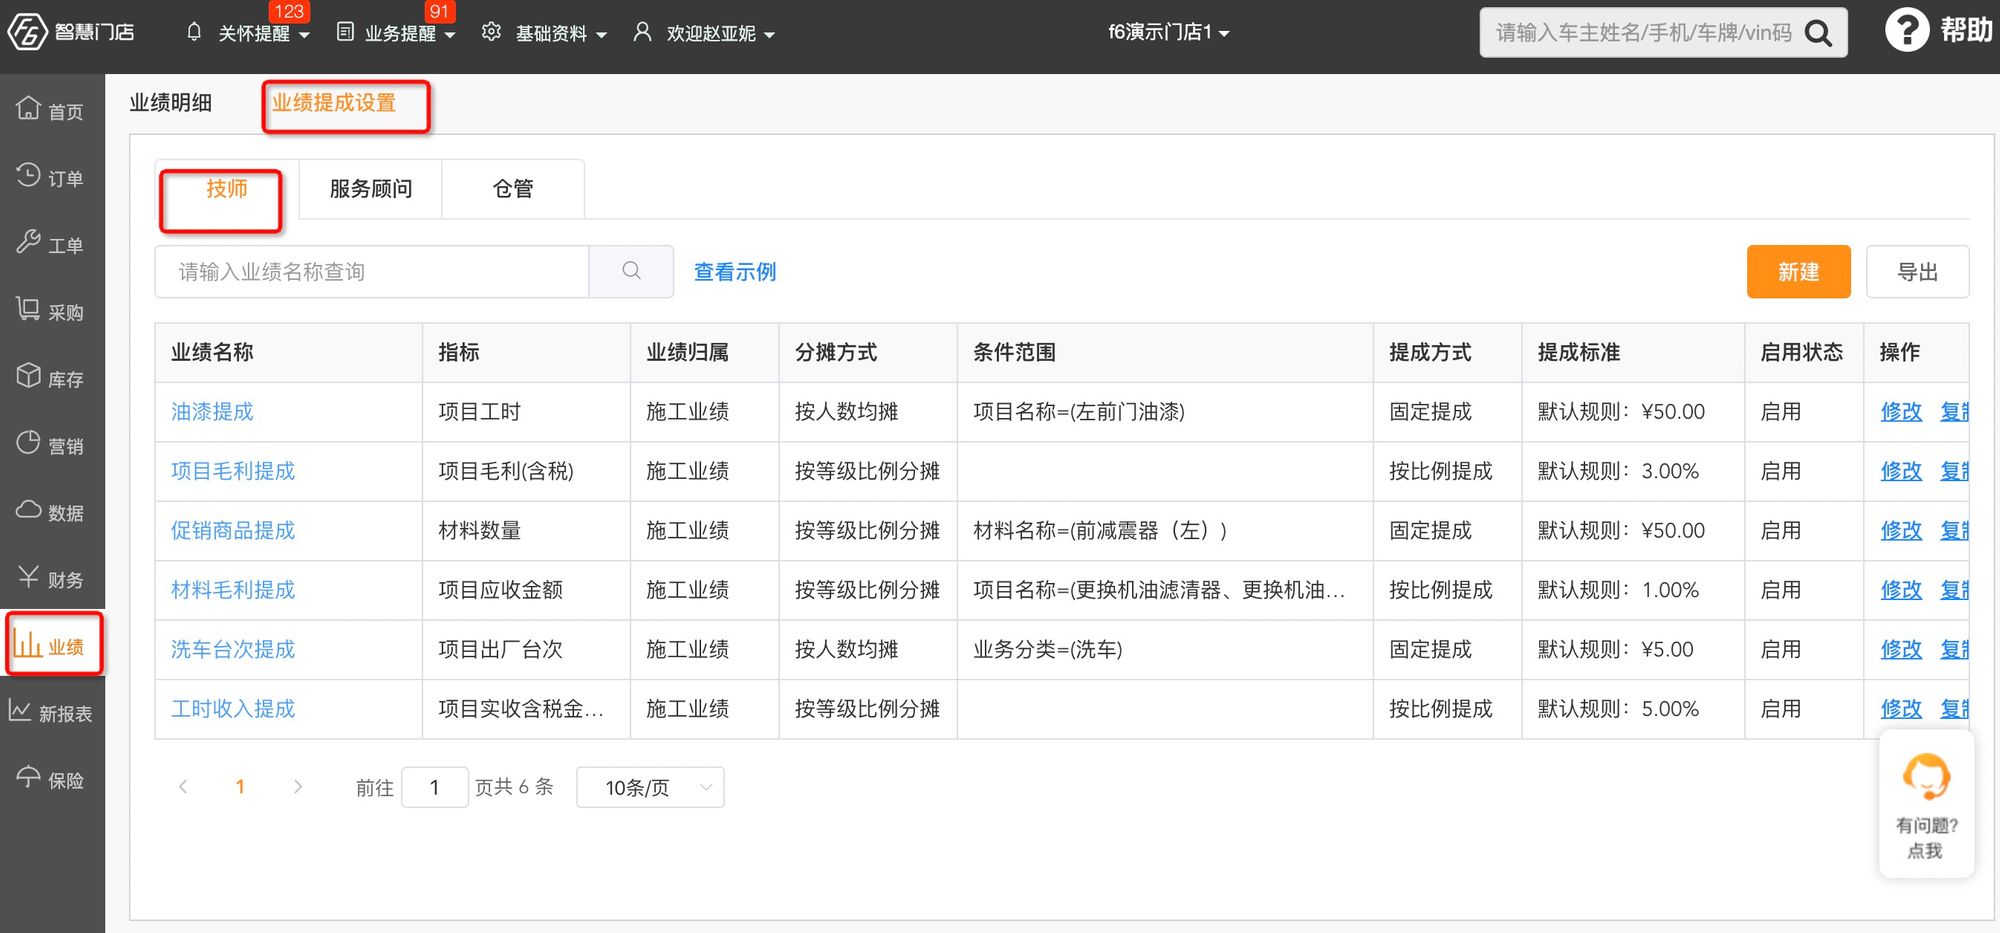This screenshot has width=2000, height=933.
Task: Select page number 1 in pagination
Action: (x=240, y=787)
